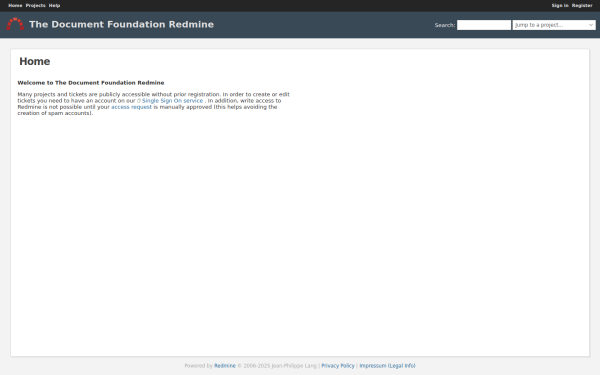600x375 pixels.
Task: Focus the Search input field
Action: pos(484,25)
